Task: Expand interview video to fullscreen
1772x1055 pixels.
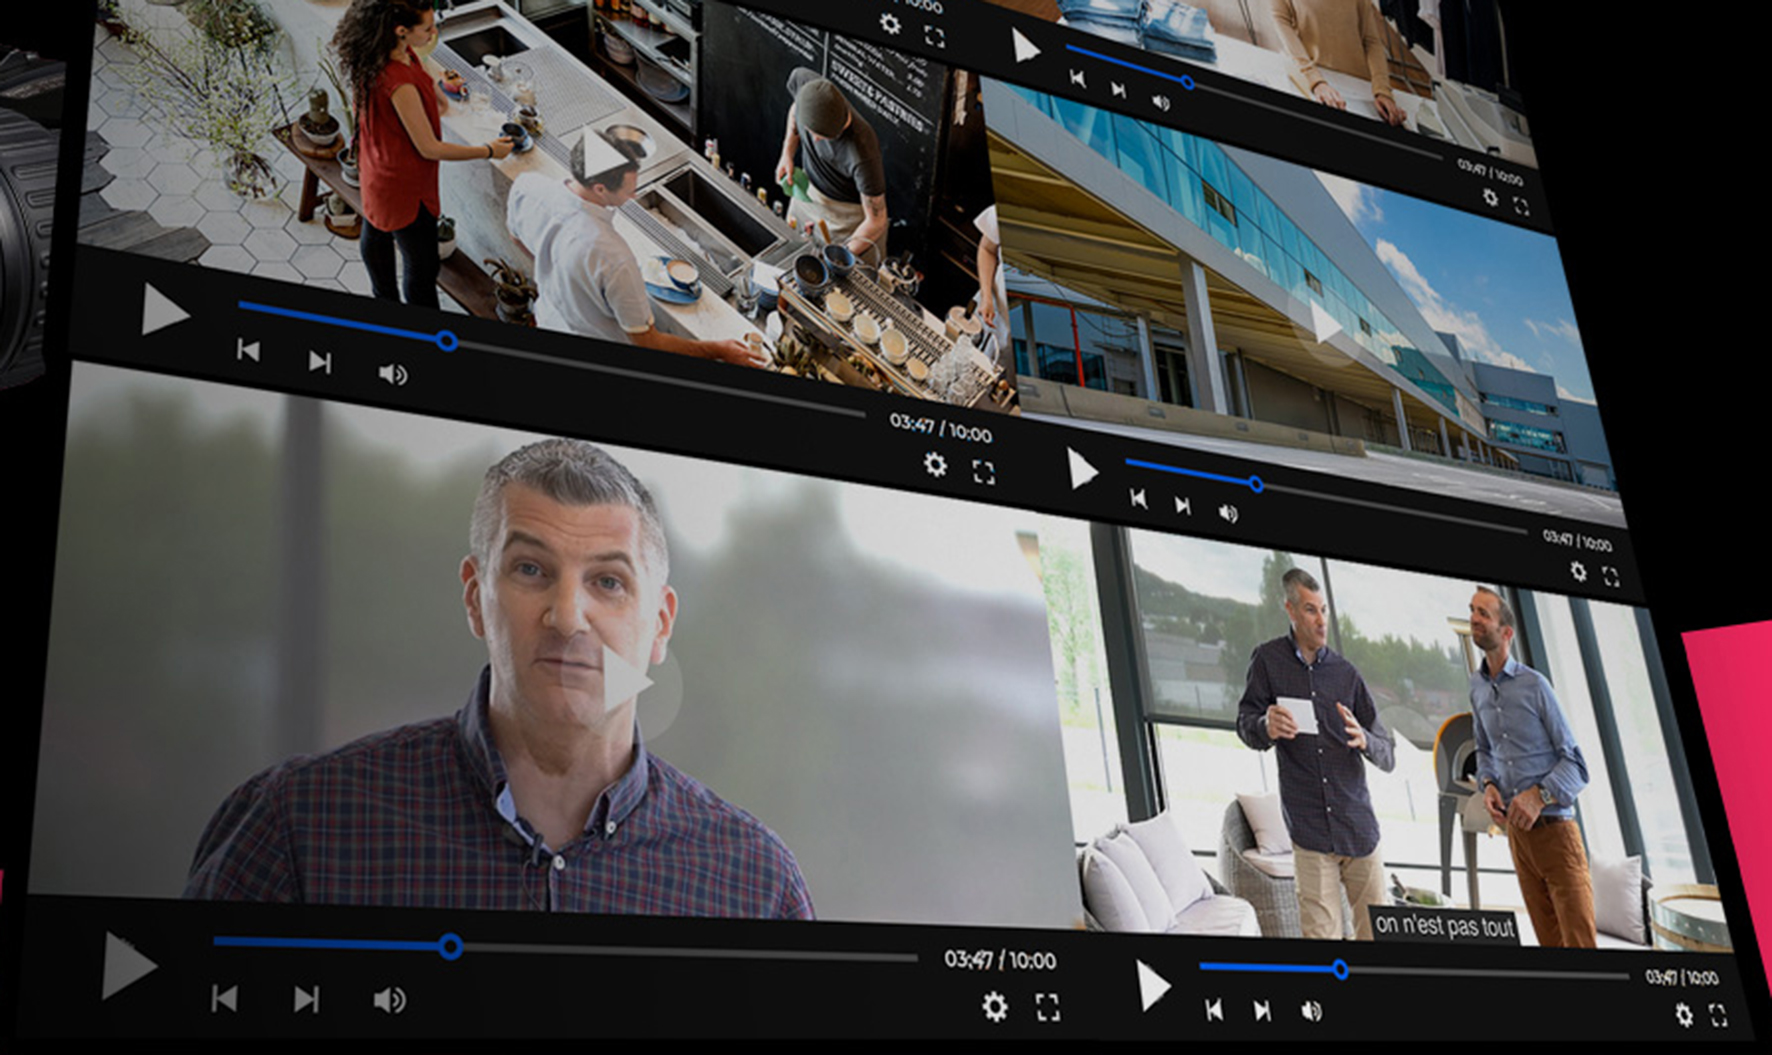Action: pyautogui.click(x=1047, y=1007)
